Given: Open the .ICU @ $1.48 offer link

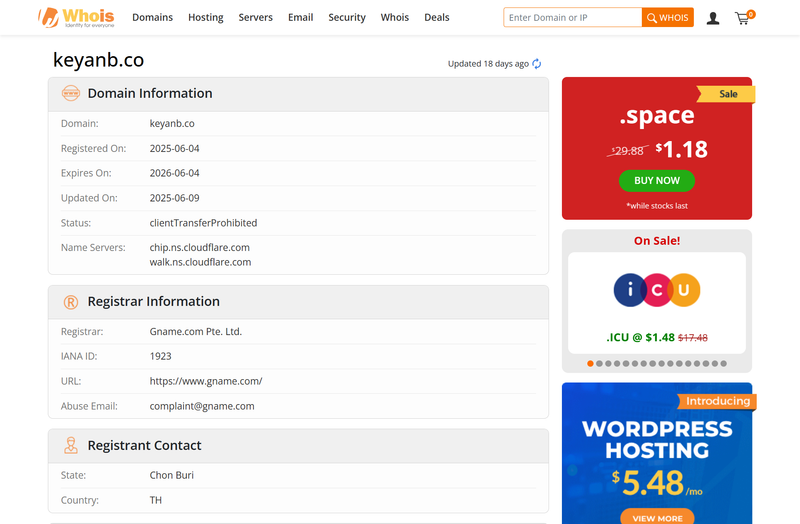Looking at the screenshot, I should click(x=657, y=337).
